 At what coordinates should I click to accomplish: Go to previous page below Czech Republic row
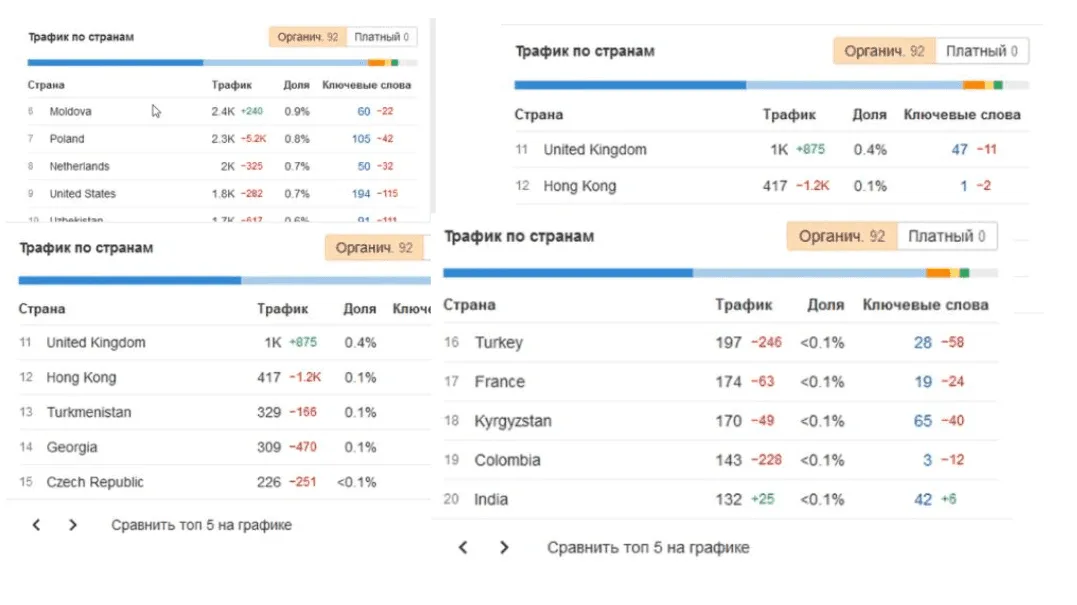pyautogui.click(x=36, y=525)
